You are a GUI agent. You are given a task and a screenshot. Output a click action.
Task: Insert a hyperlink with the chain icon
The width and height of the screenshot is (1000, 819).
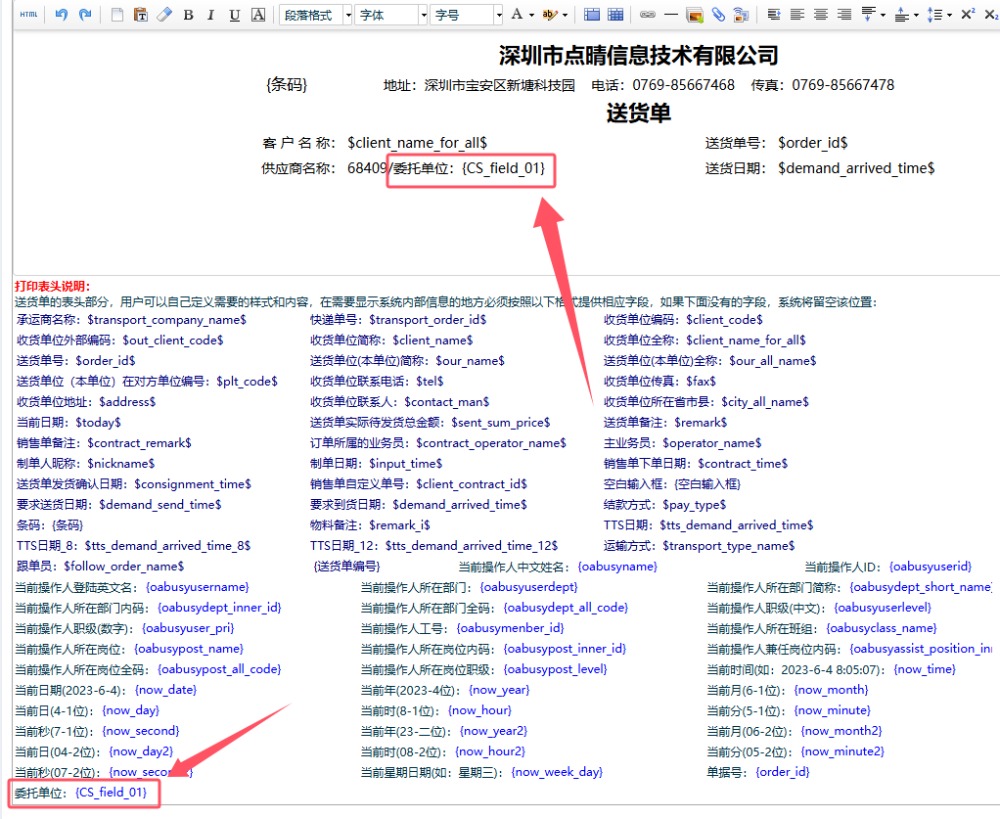pyautogui.click(x=647, y=15)
